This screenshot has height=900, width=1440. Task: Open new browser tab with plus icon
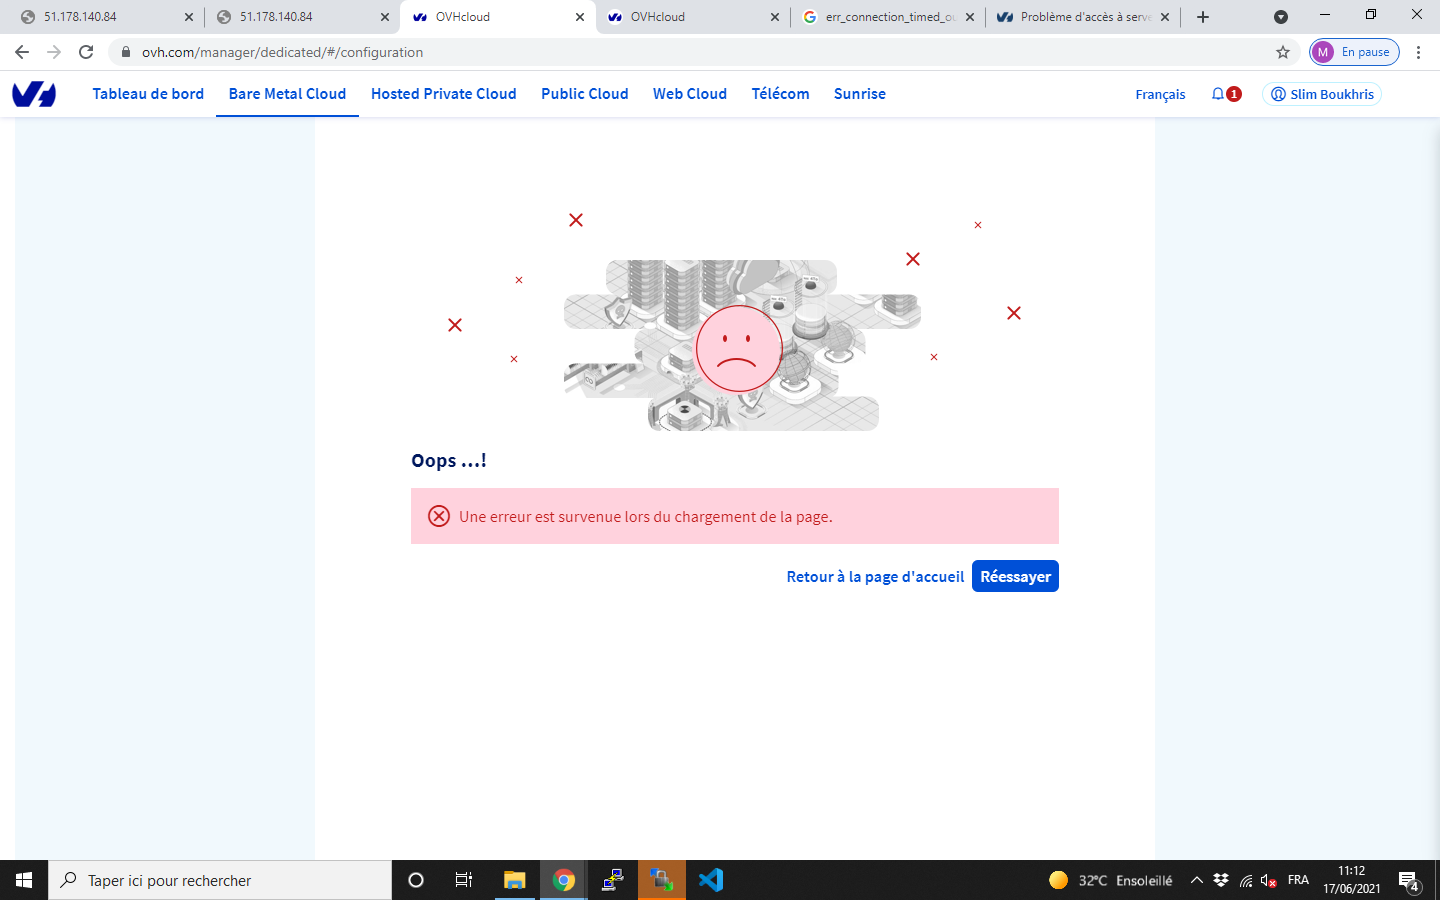[x=1203, y=17]
